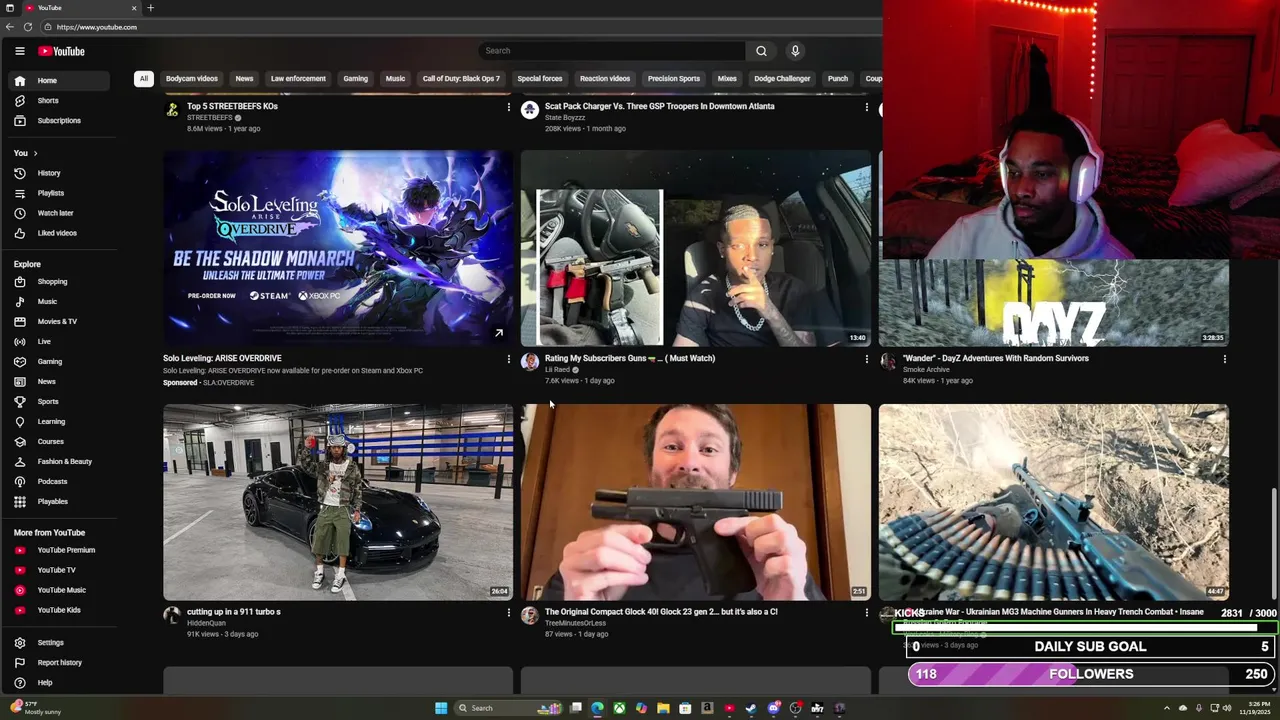The width and height of the screenshot is (1280, 720).
Task: Open options menu for Solo Leveling ad
Action: click(x=508, y=359)
